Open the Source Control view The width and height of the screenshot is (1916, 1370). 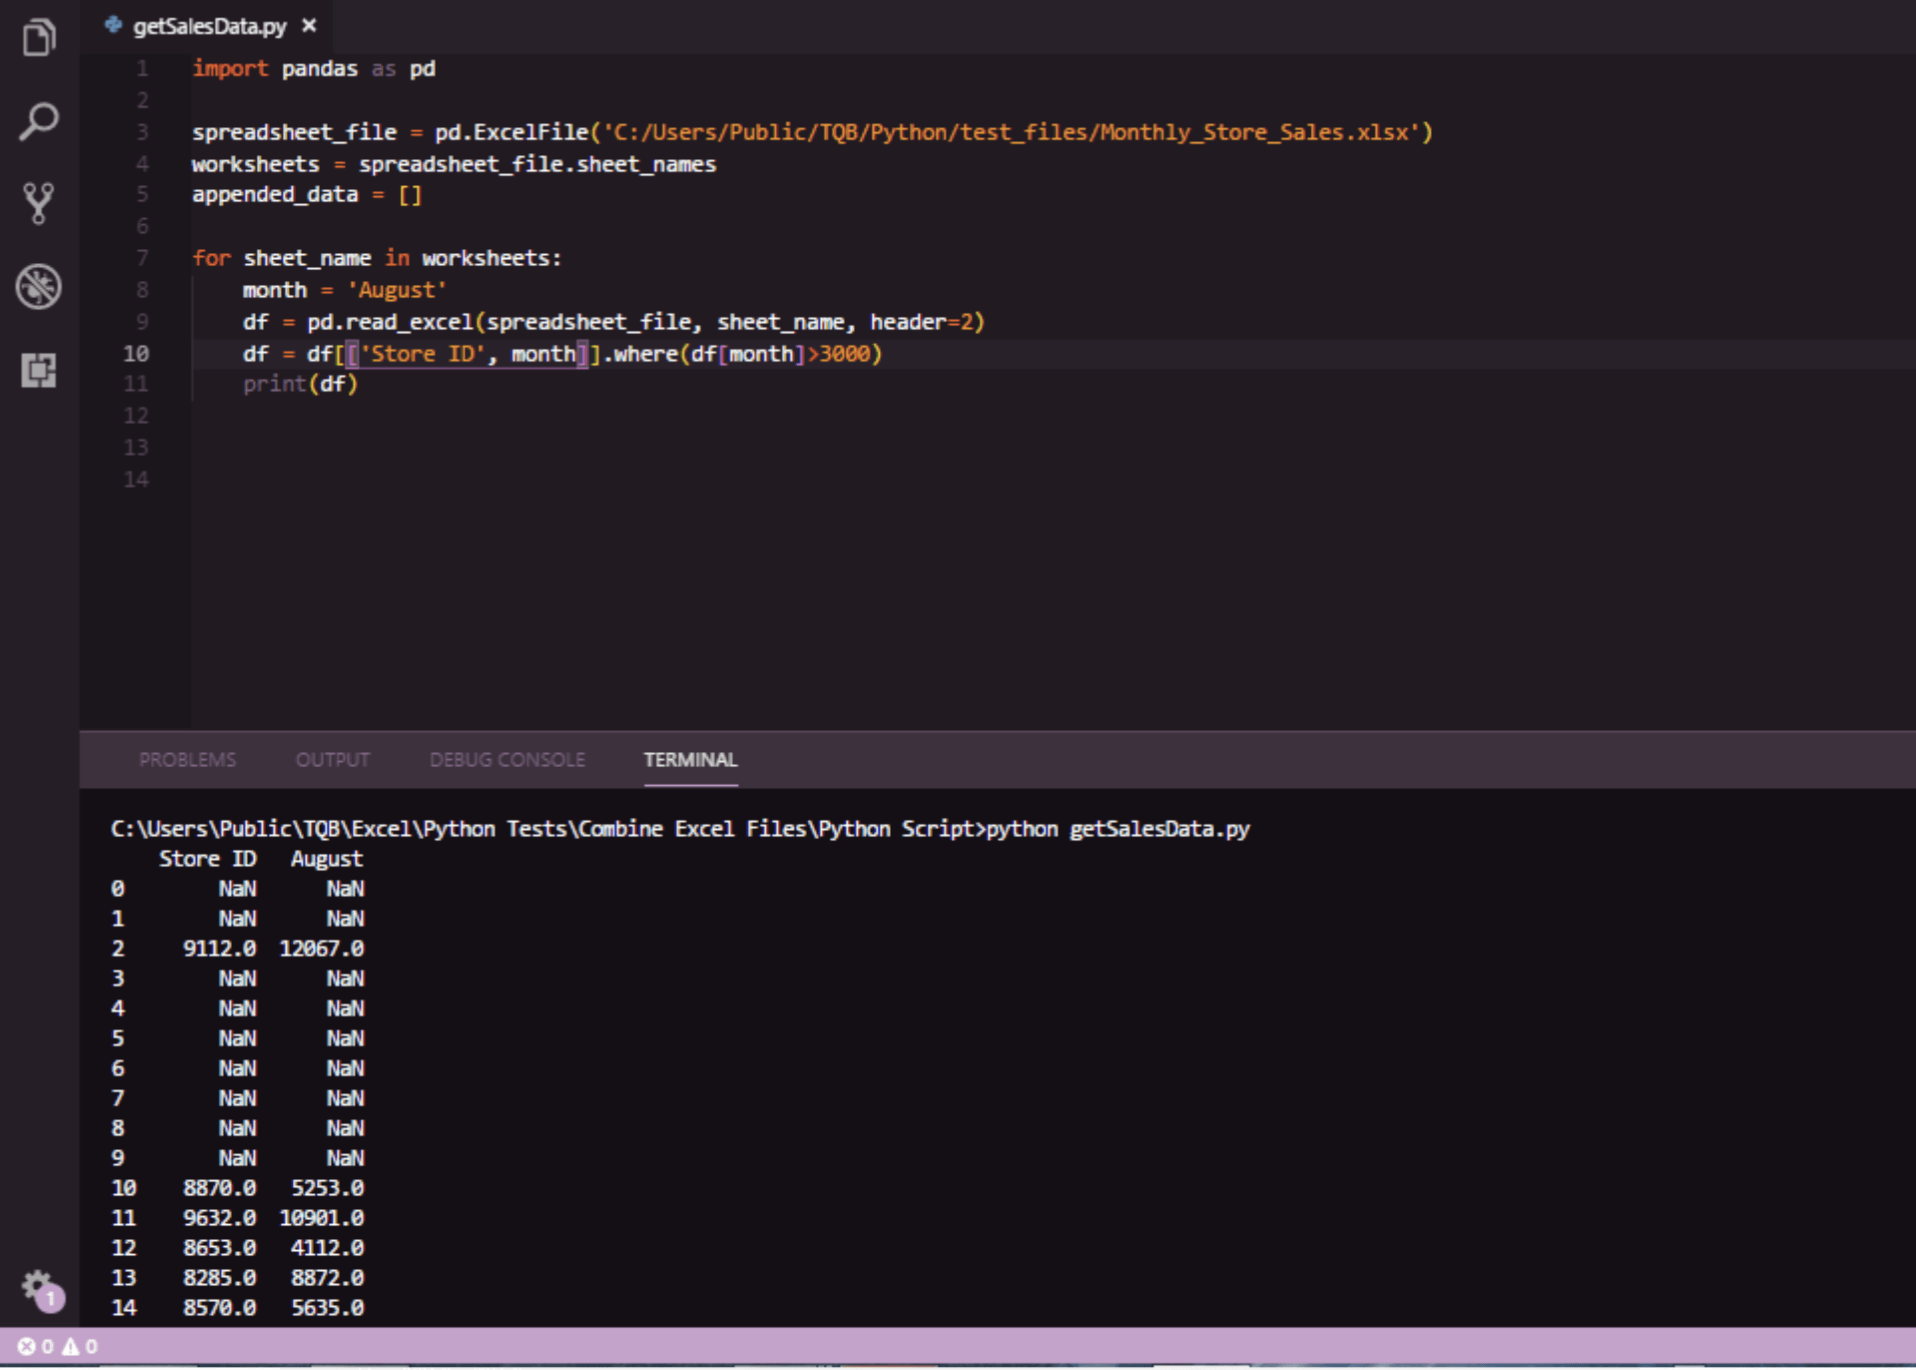click(x=39, y=203)
